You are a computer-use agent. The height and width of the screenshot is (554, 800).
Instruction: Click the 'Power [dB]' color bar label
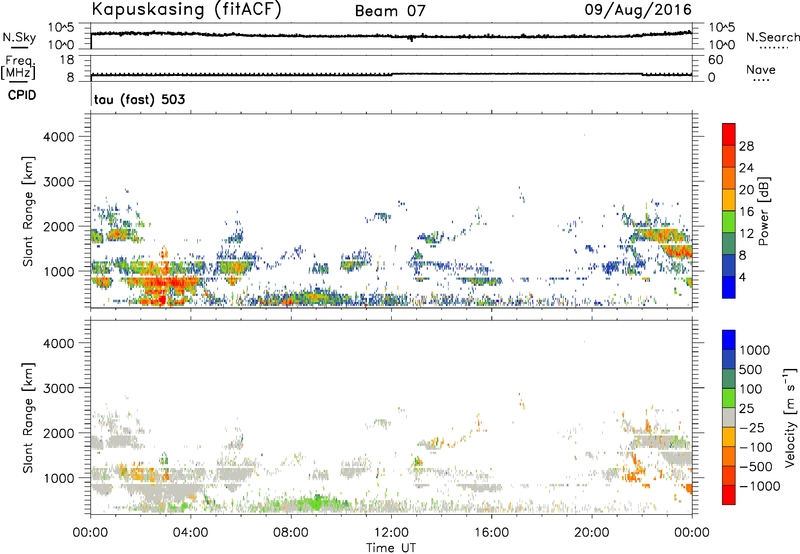pos(763,211)
